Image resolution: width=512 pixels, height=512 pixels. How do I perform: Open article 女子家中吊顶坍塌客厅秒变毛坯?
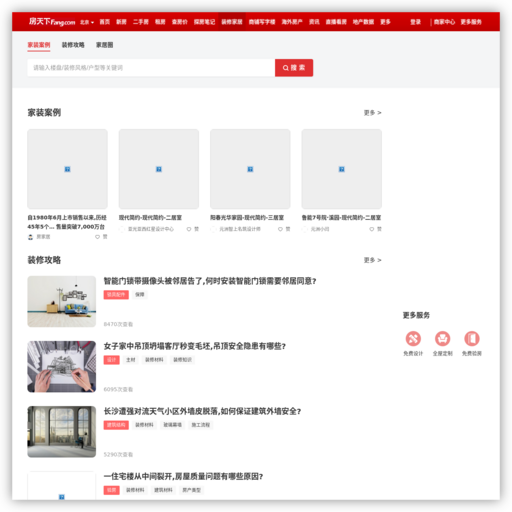195,346
